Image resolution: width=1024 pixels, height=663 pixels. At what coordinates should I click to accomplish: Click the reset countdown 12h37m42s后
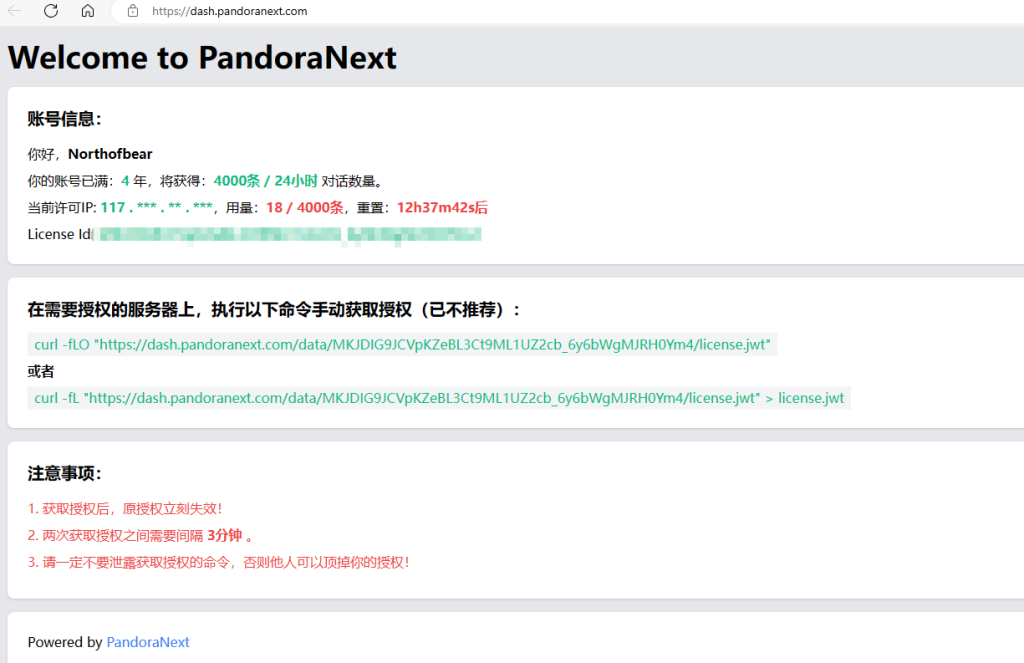(442, 208)
